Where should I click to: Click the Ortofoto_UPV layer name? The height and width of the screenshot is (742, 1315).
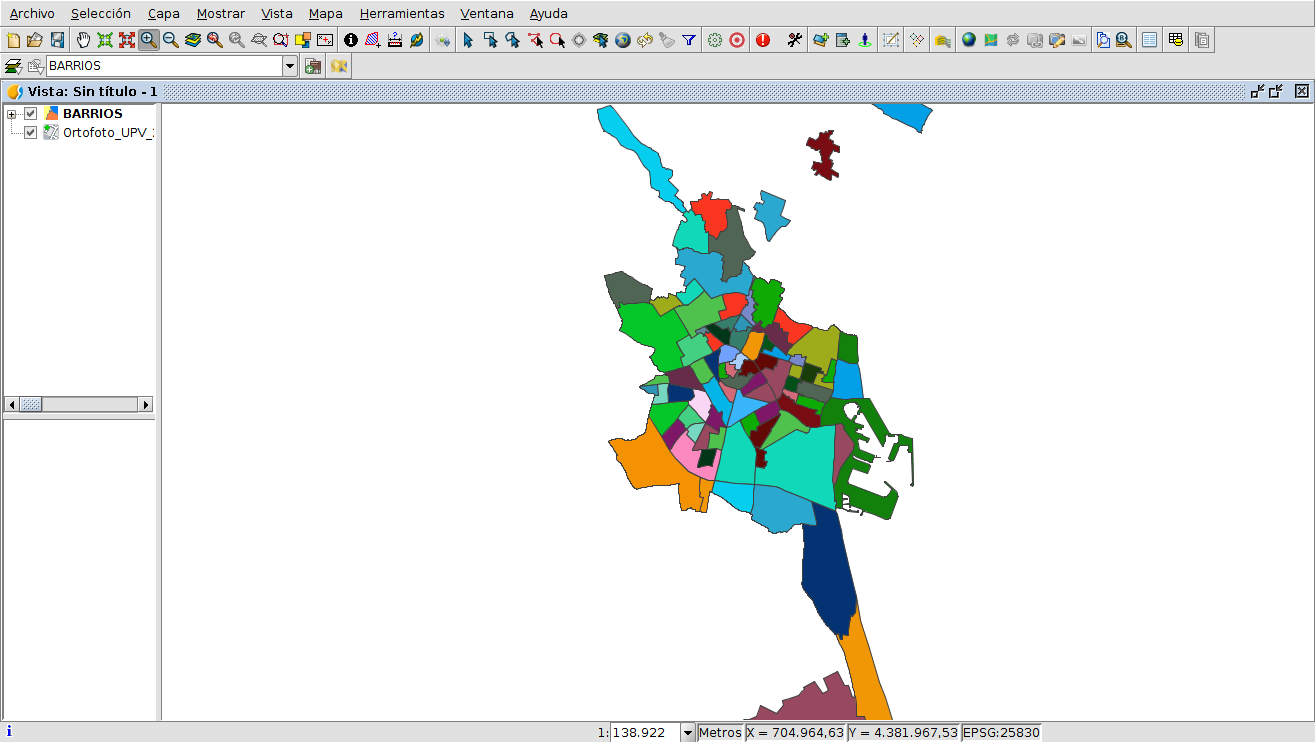[107, 133]
